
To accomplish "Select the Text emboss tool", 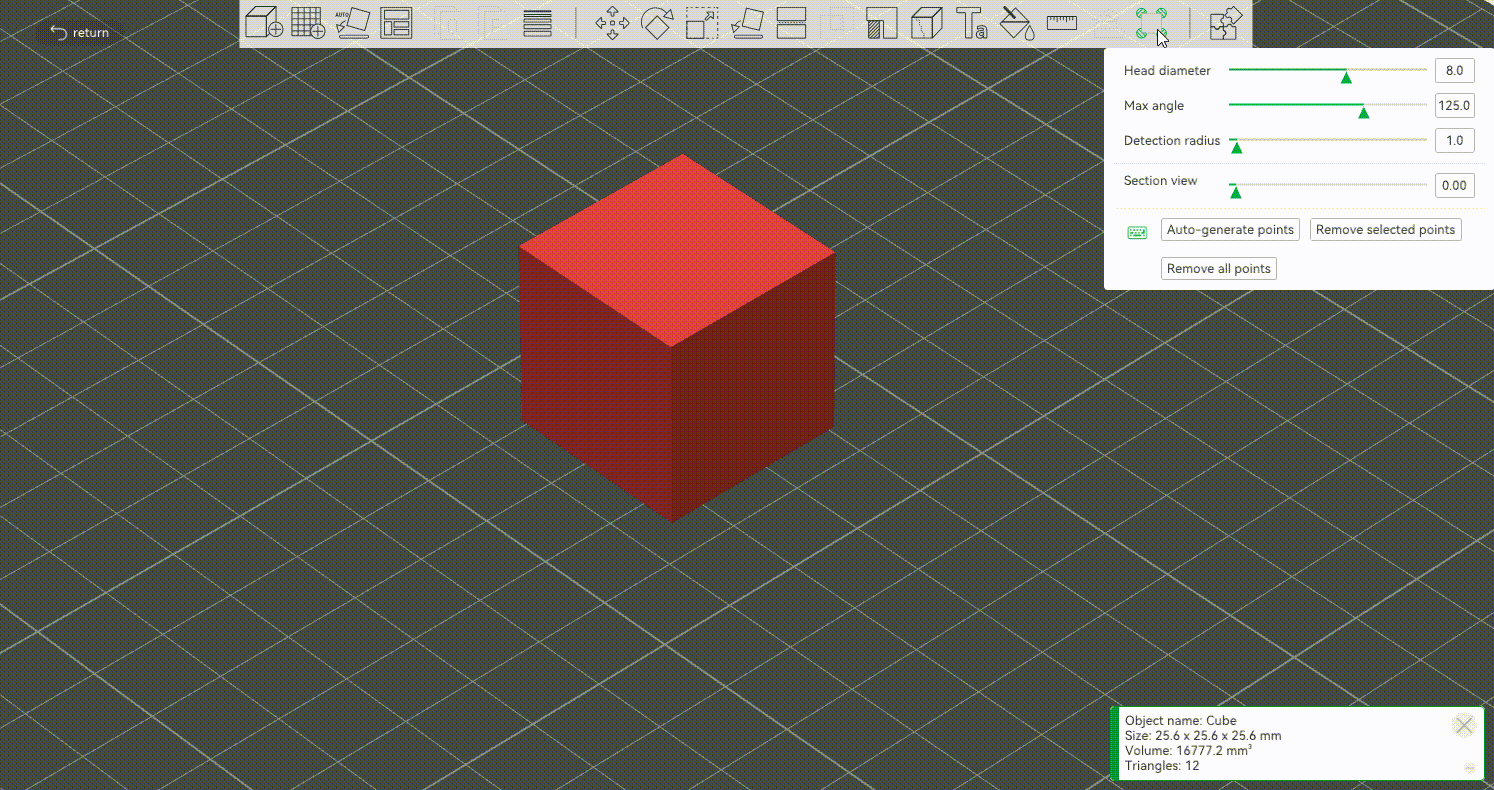I will click(971, 23).
